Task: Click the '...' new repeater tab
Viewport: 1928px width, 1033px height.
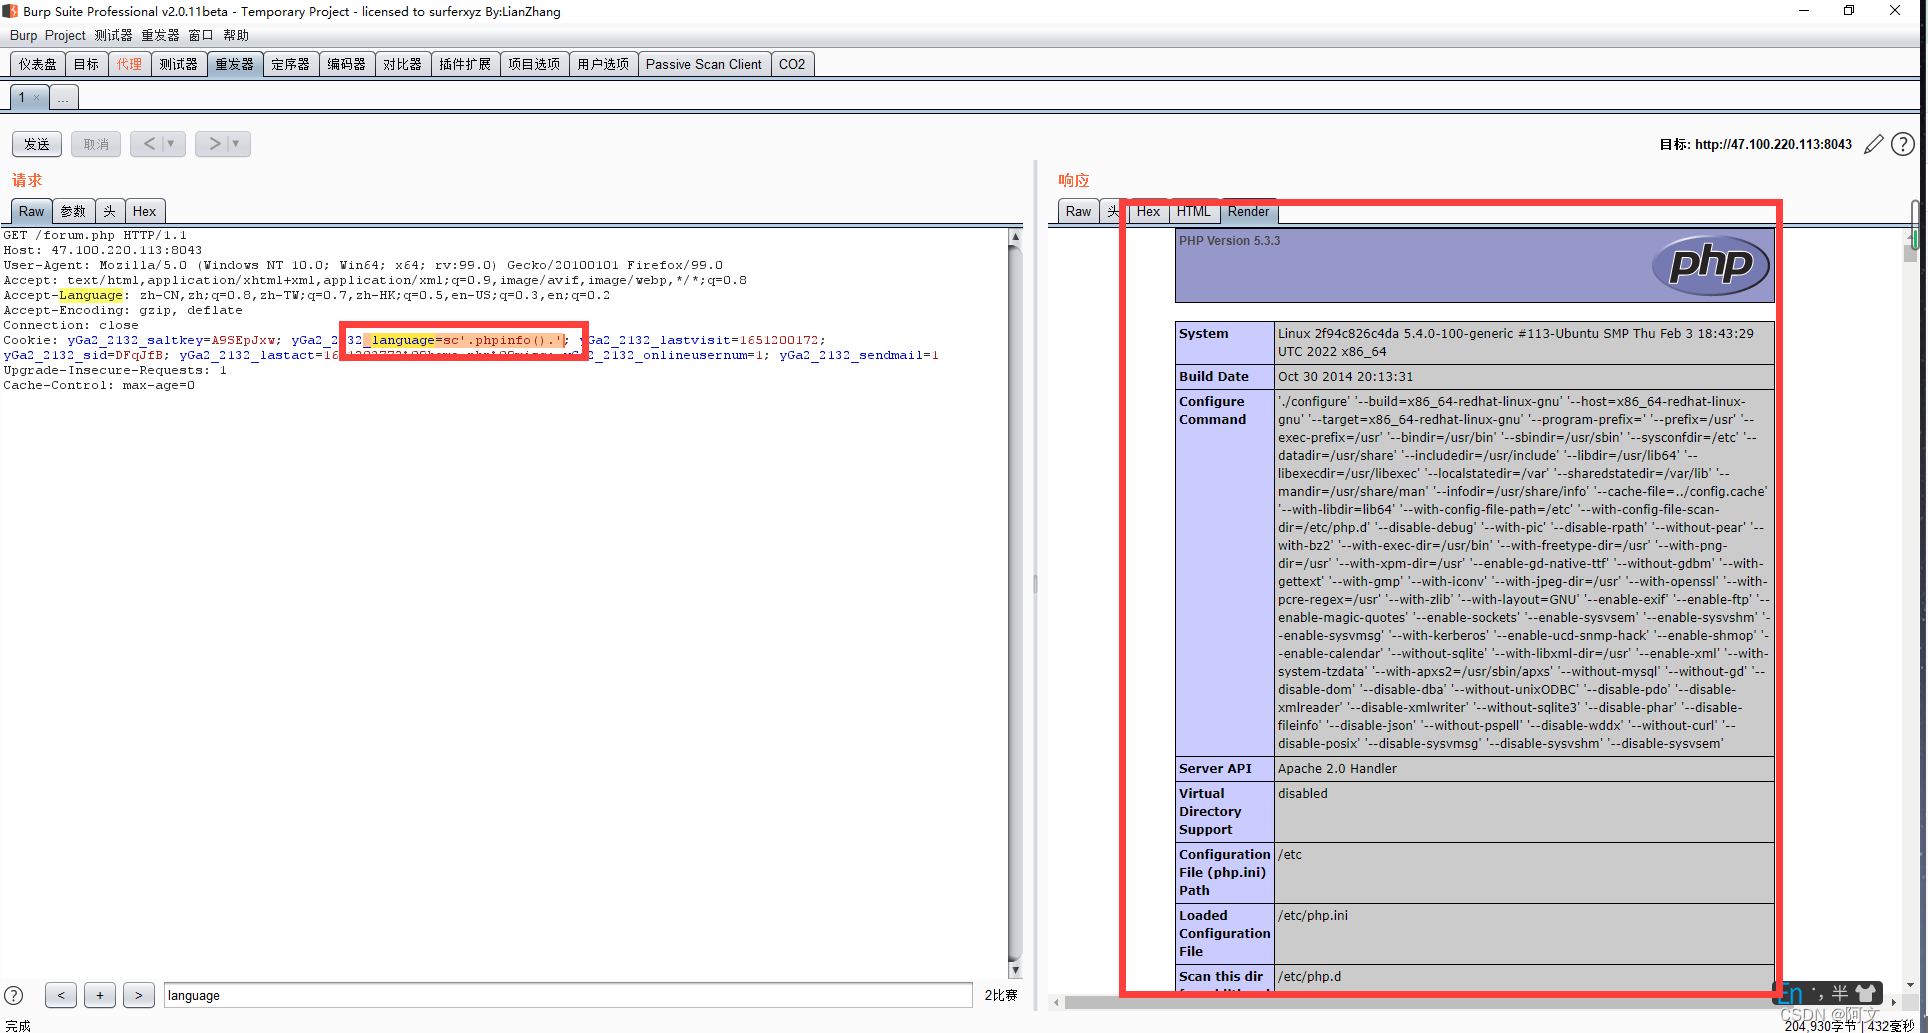Action: point(62,98)
